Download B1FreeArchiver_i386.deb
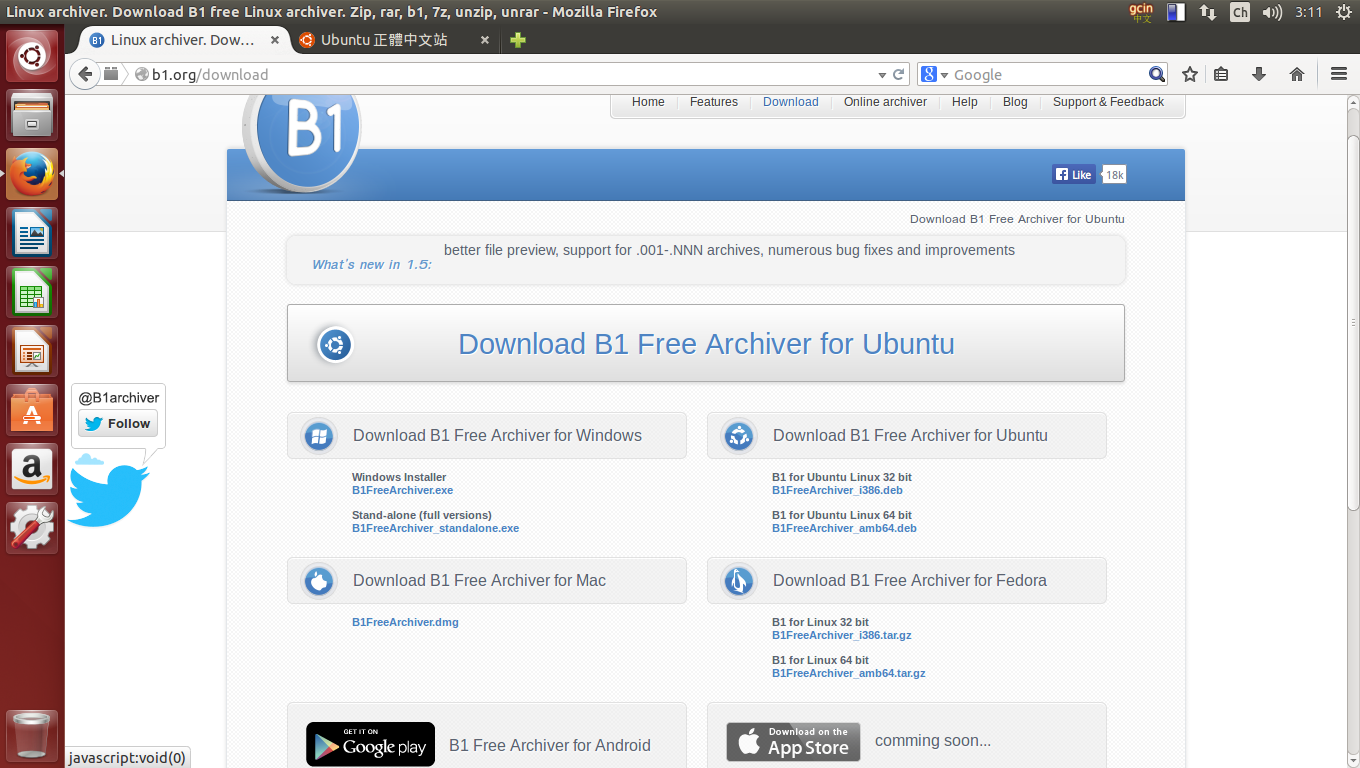 coord(837,490)
